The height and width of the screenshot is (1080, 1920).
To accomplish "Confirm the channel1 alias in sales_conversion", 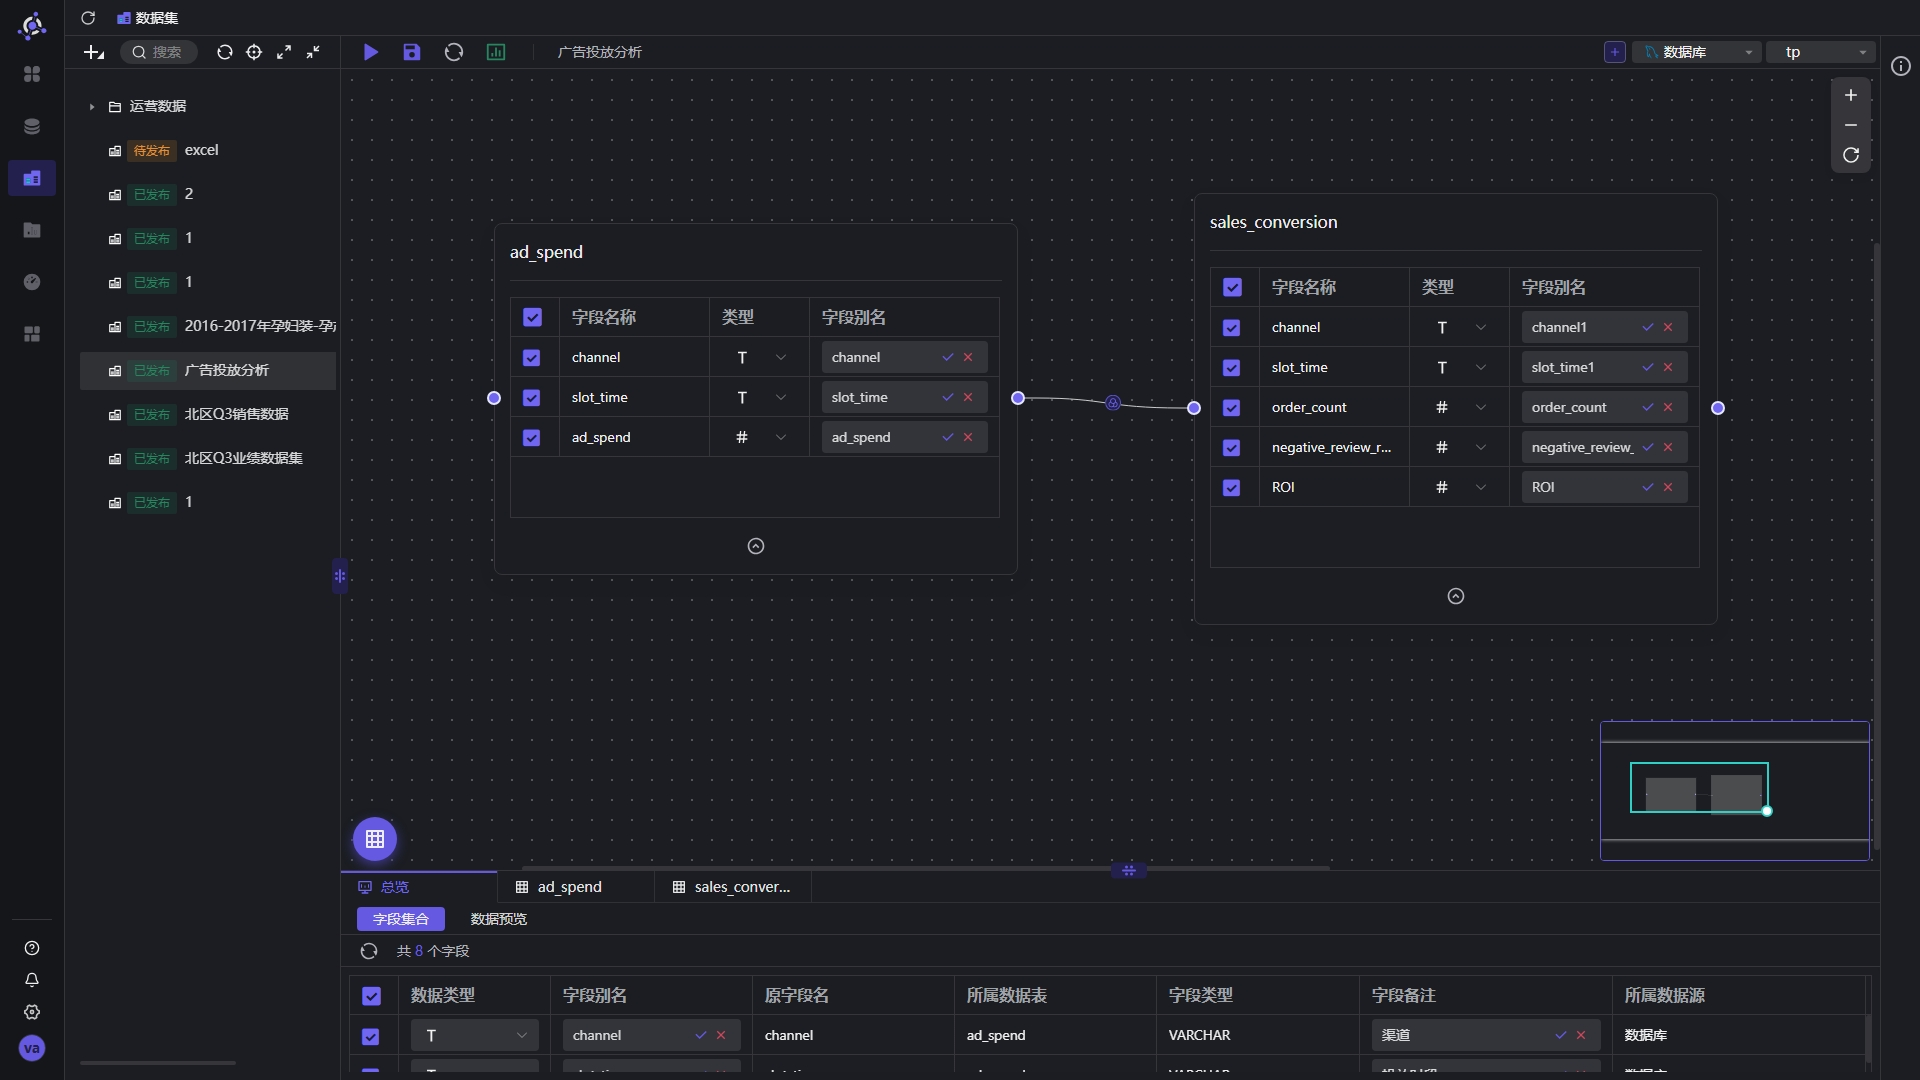I will pyautogui.click(x=1648, y=327).
